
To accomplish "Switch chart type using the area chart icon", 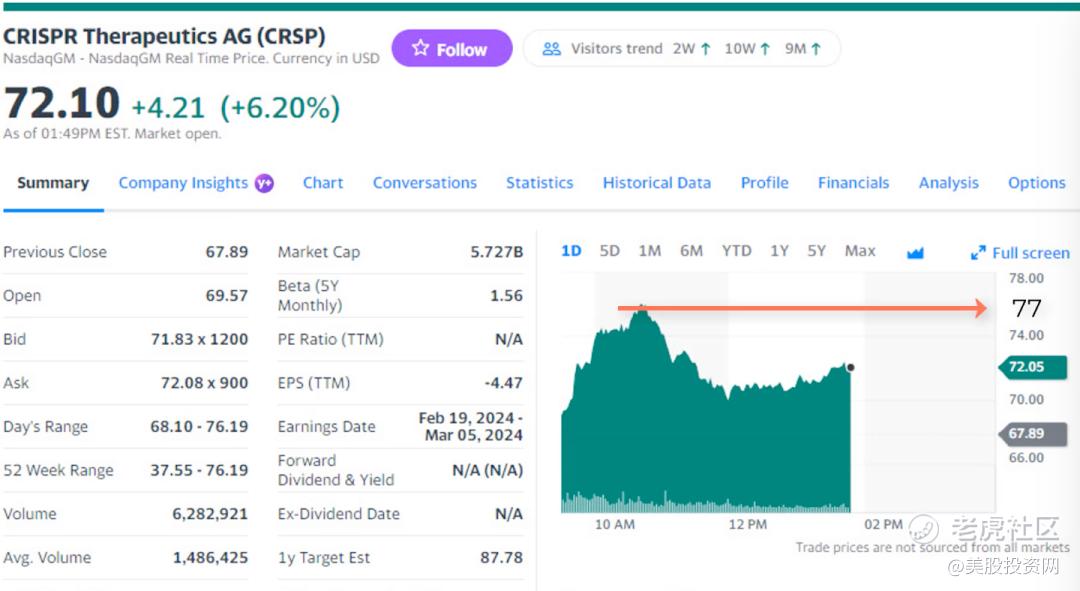I will (x=915, y=252).
